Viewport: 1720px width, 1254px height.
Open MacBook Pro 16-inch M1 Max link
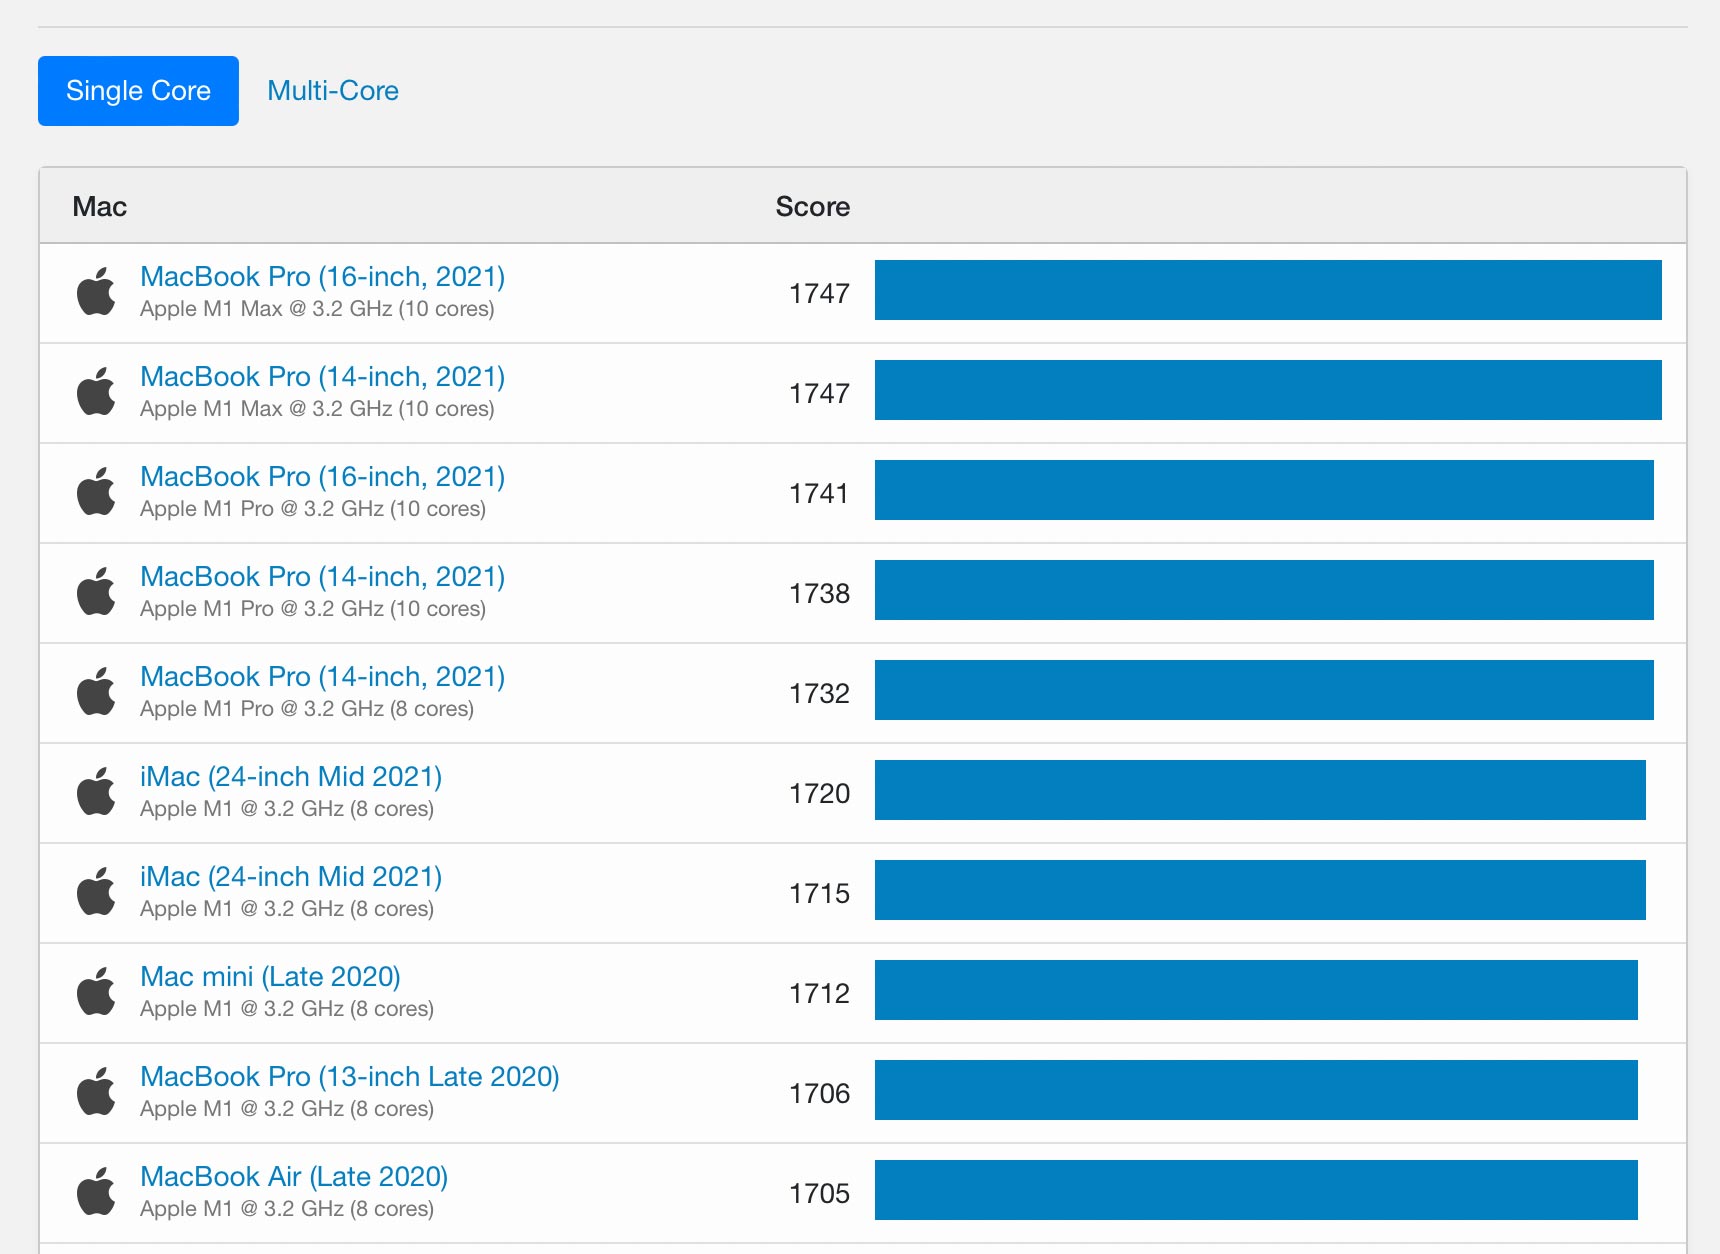coord(322,277)
